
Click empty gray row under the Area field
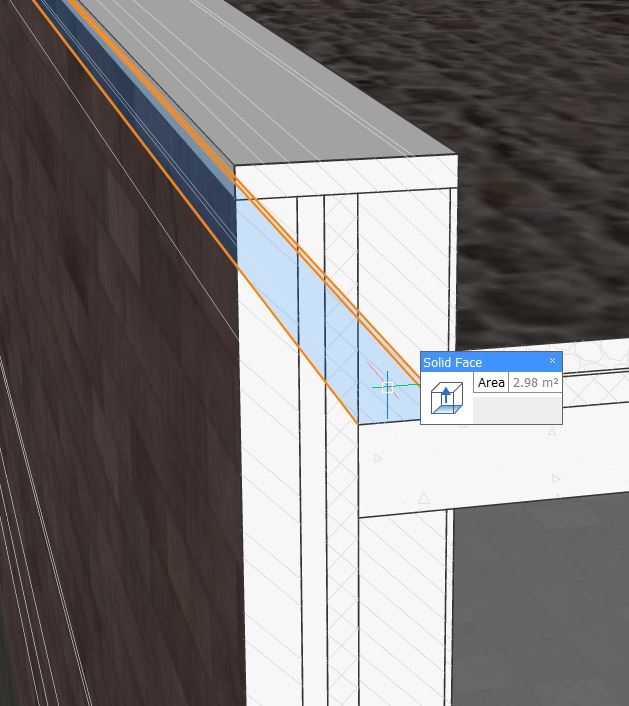tap(516, 408)
